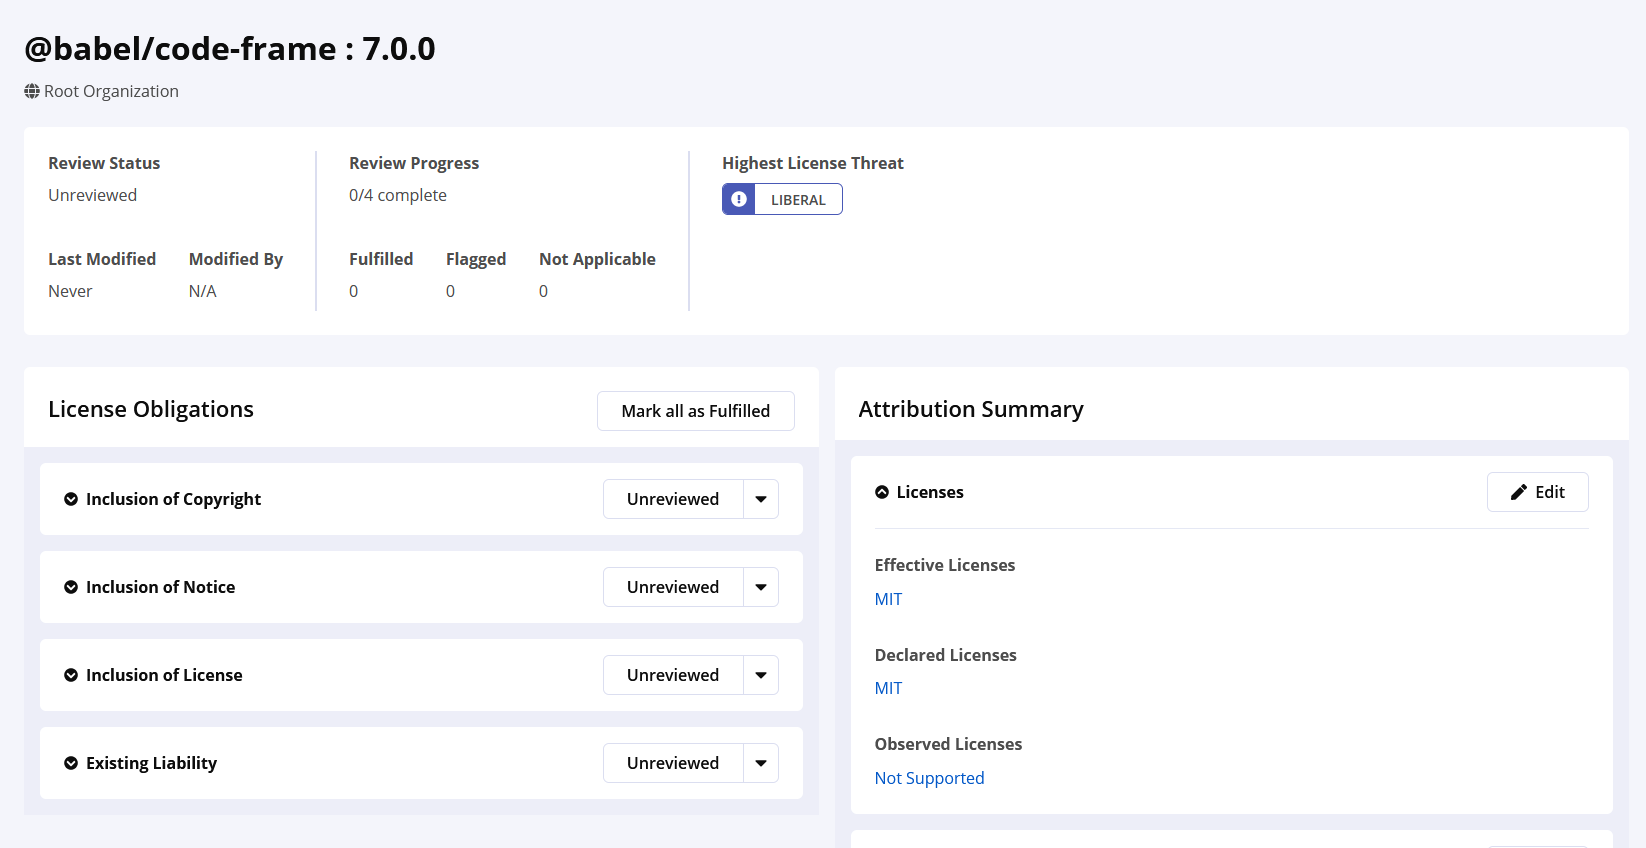The height and width of the screenshot is (848, 1646).
Task: Click the chevron icon beside Existing Liability
Action: [71, 763]
